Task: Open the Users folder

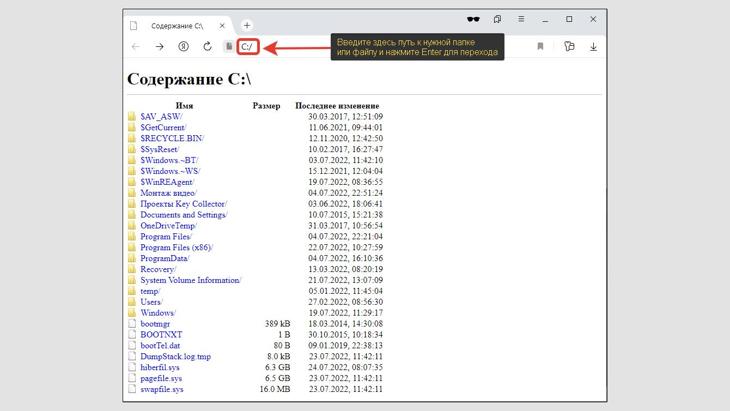Action: [x=151, y=302]
